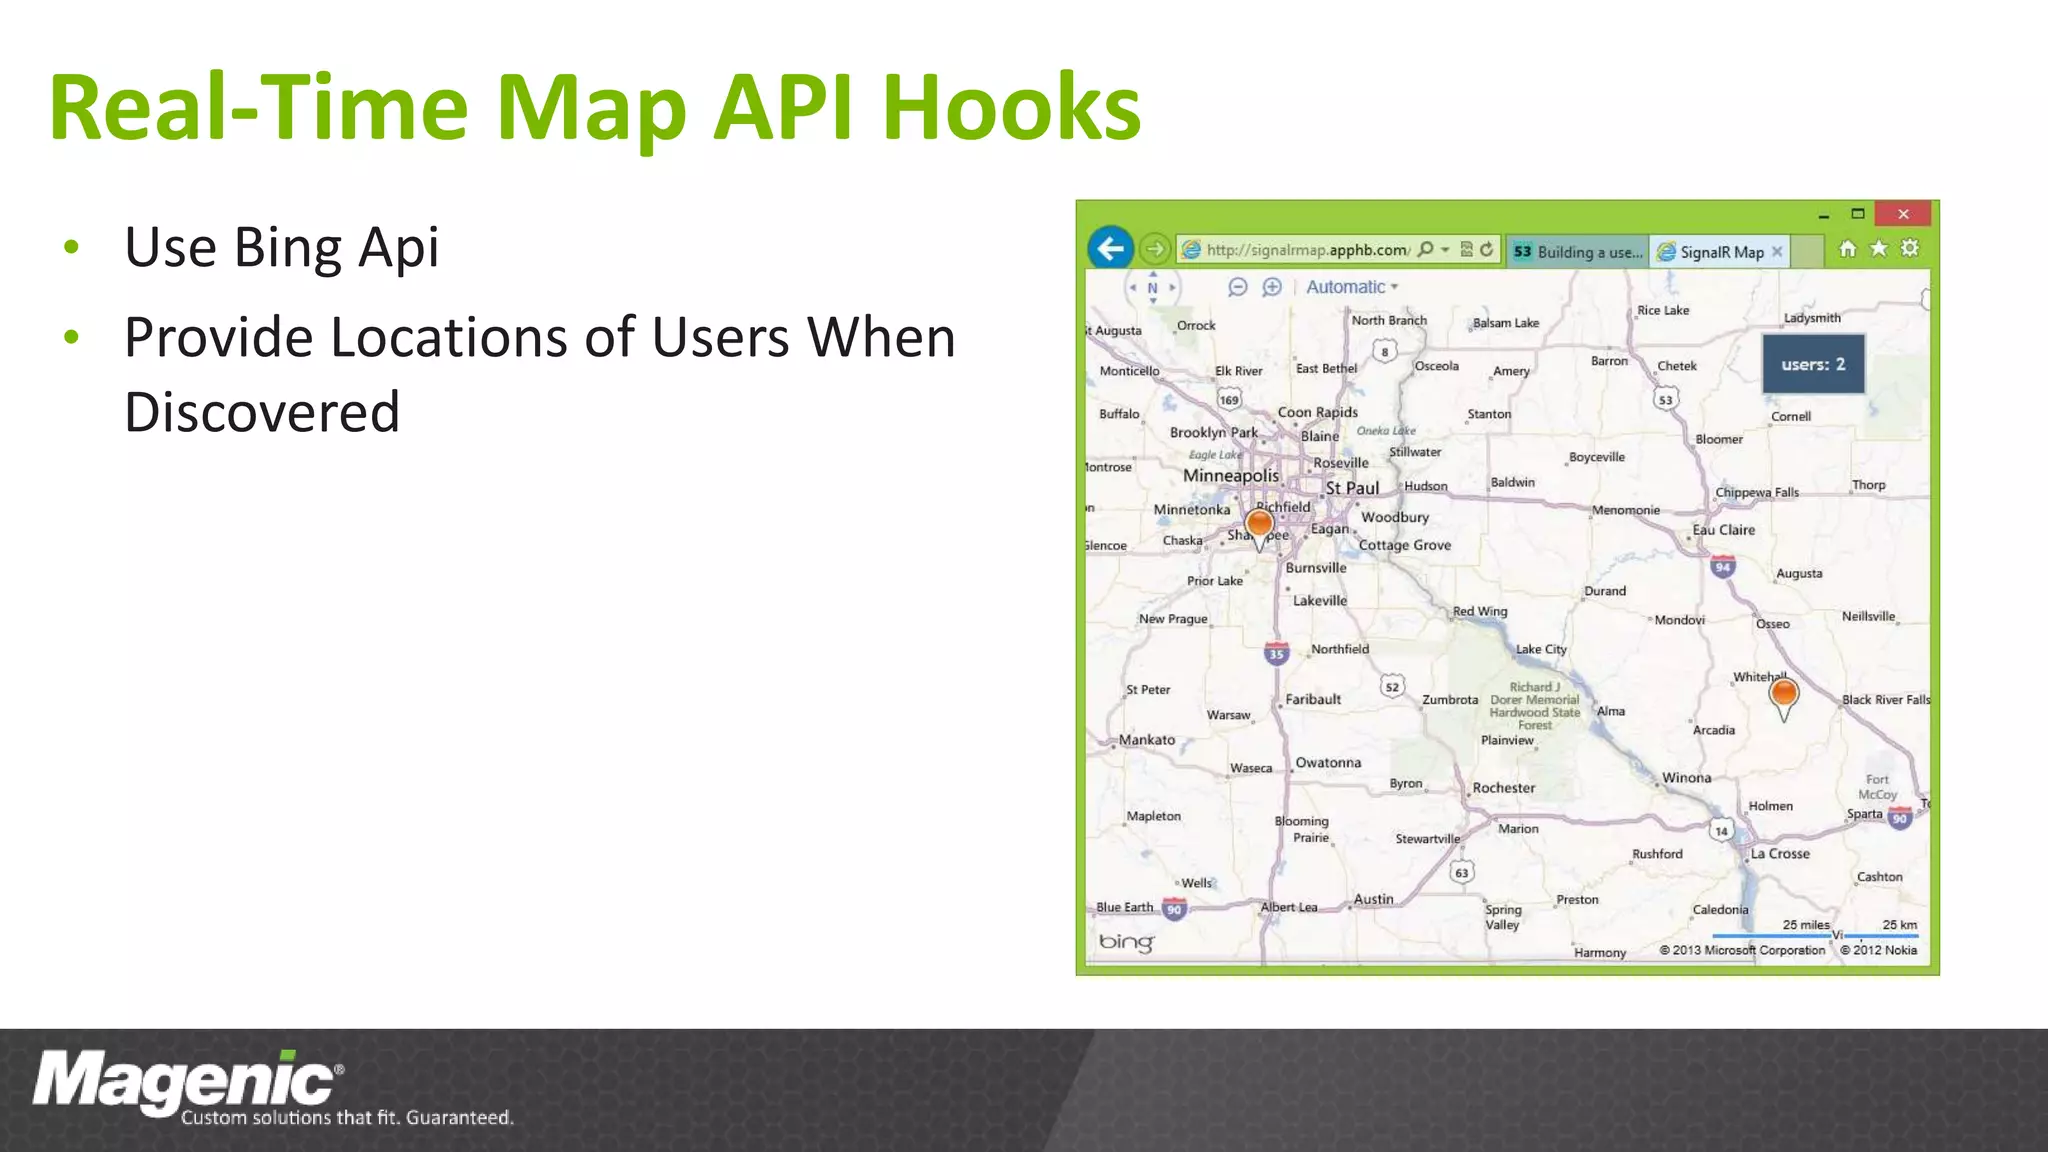
Task: Click the browser back arrow button
Action: coord(1111,248)
